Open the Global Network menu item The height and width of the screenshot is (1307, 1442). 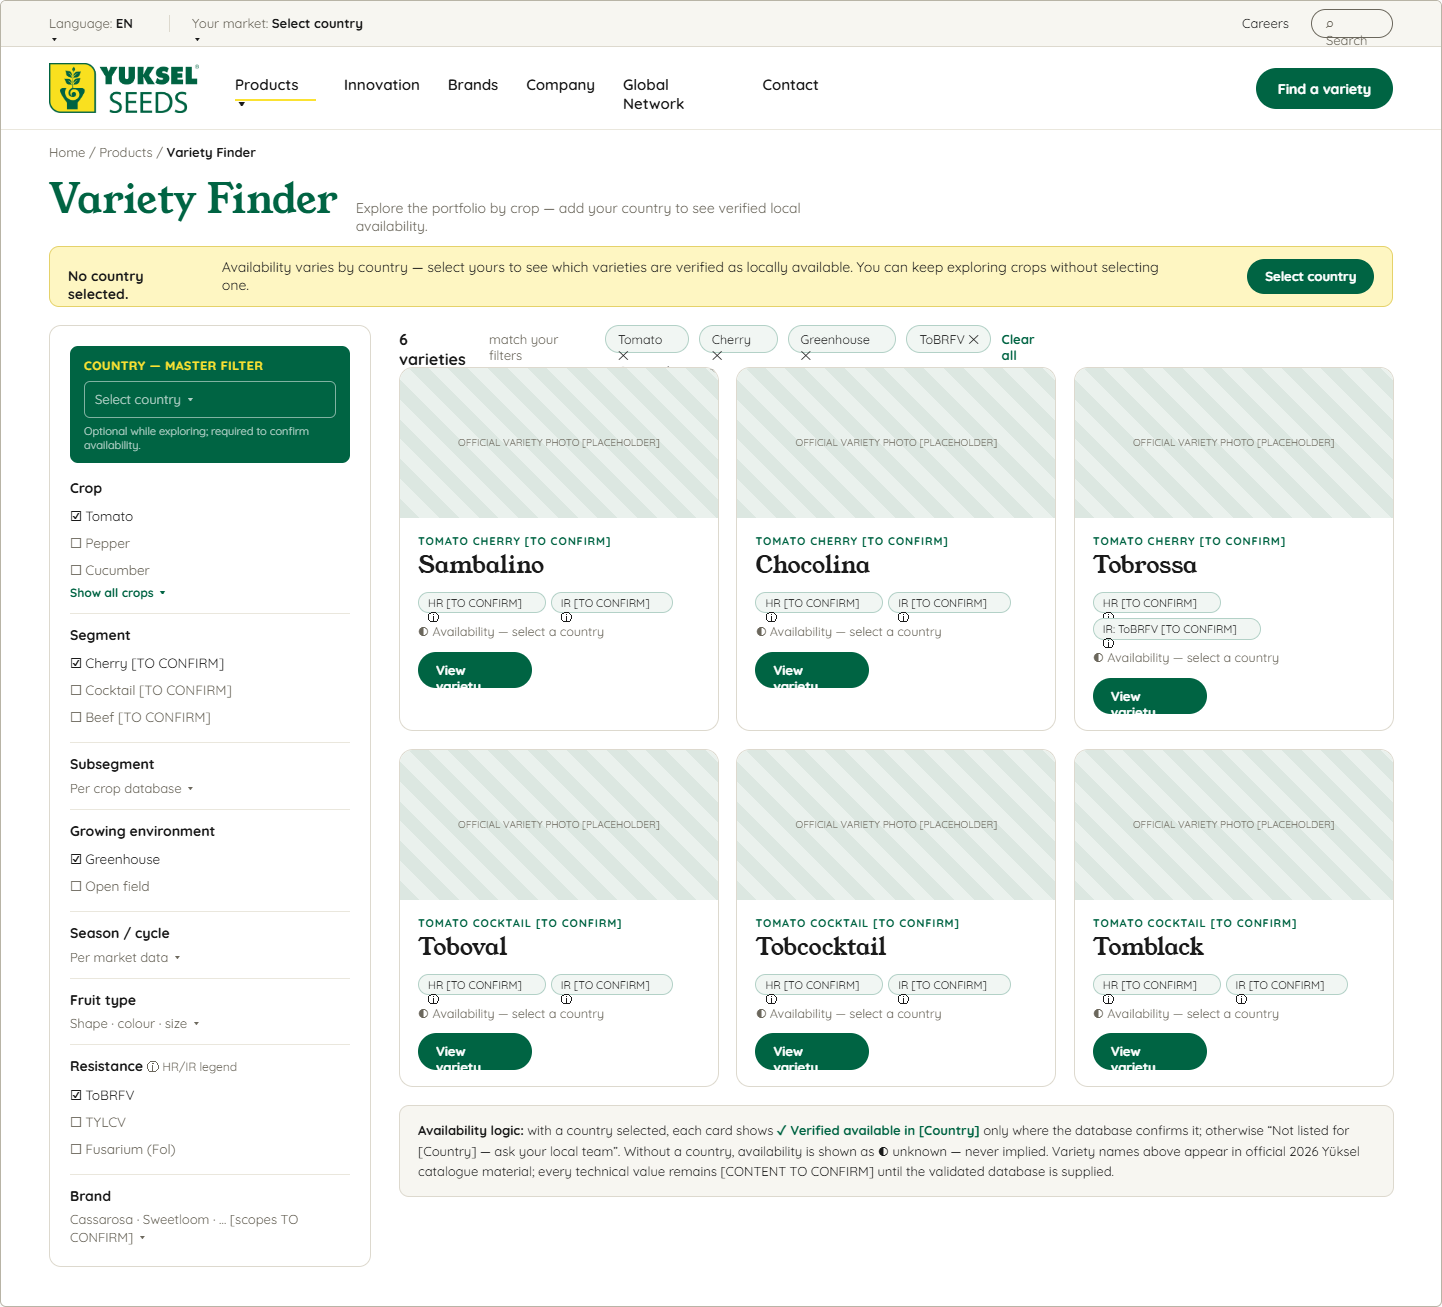click(654, 94)
